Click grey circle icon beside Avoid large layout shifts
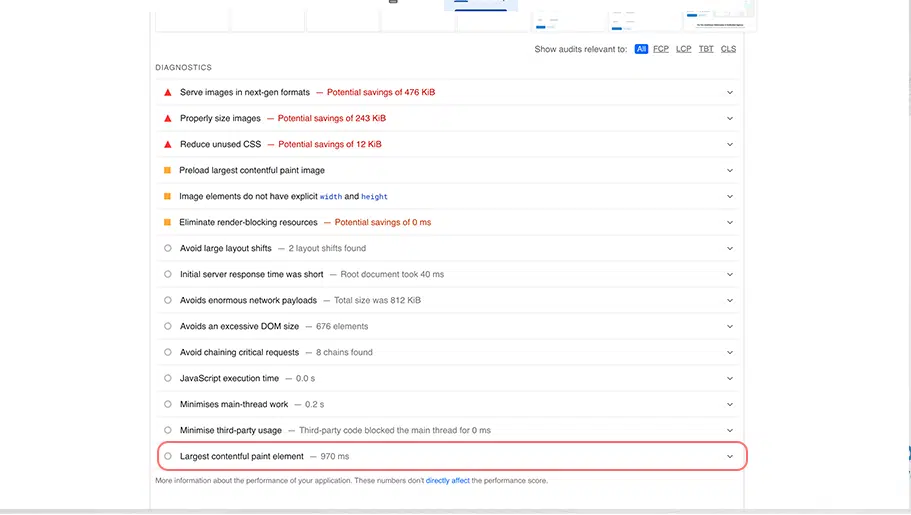911x515 pixels. pos(167,248)
